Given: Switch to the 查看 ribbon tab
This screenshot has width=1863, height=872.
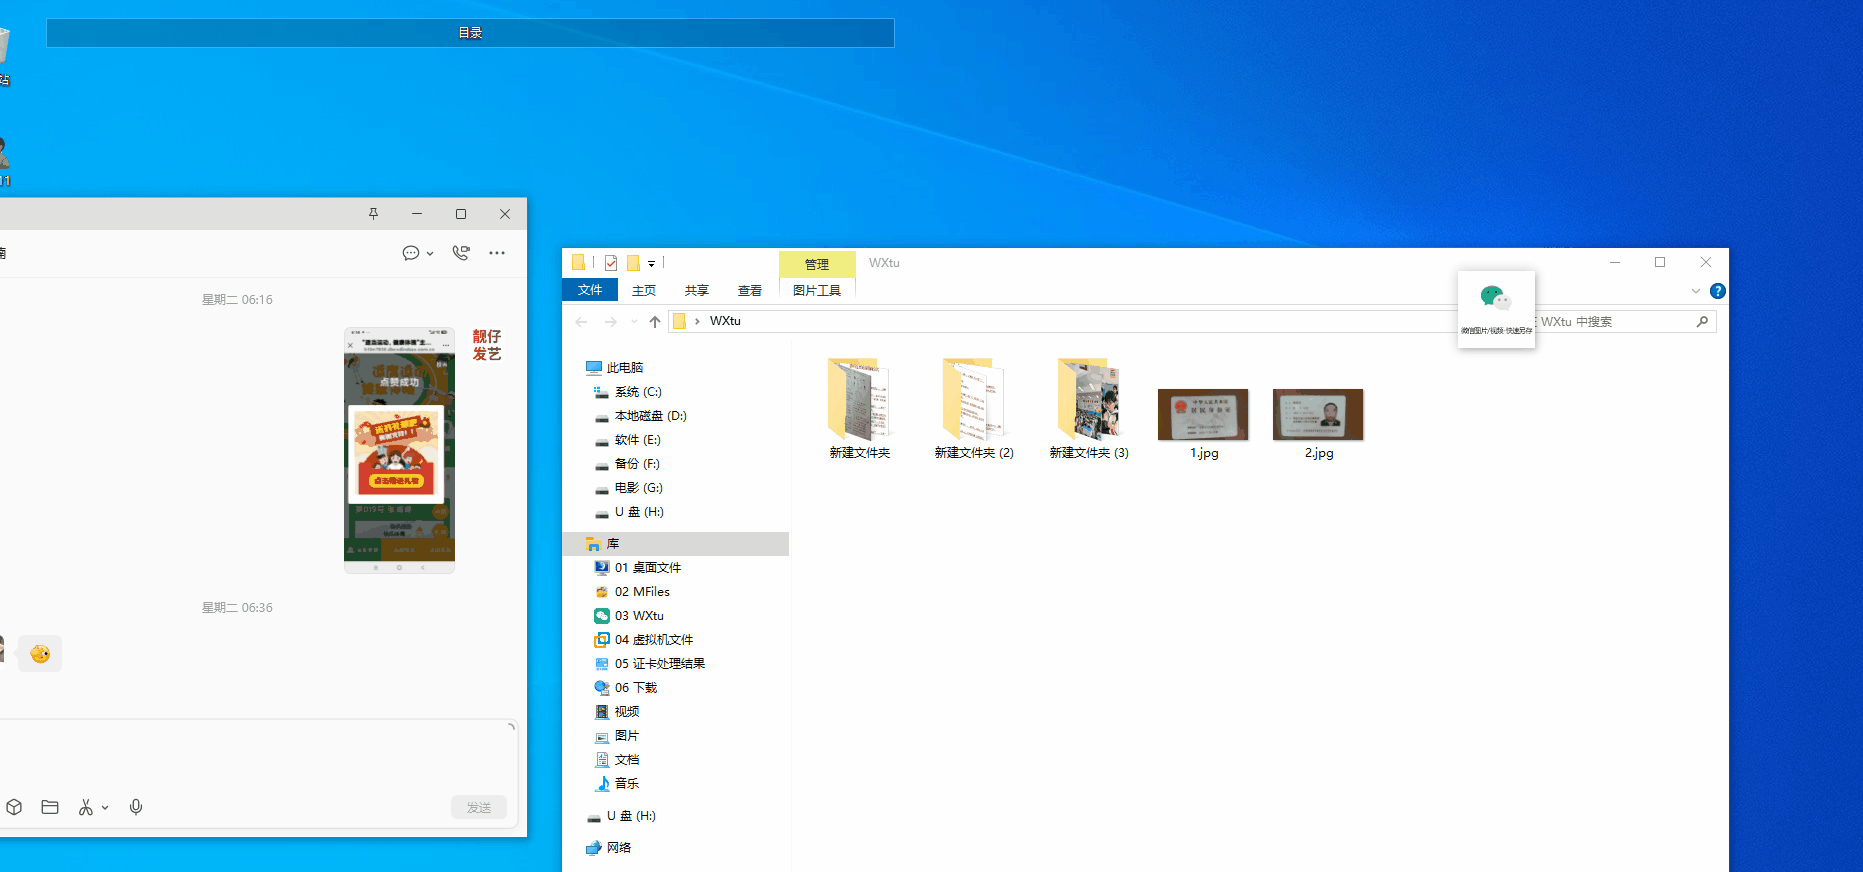Looking at the screenshot, I should (x=749, y=291).
